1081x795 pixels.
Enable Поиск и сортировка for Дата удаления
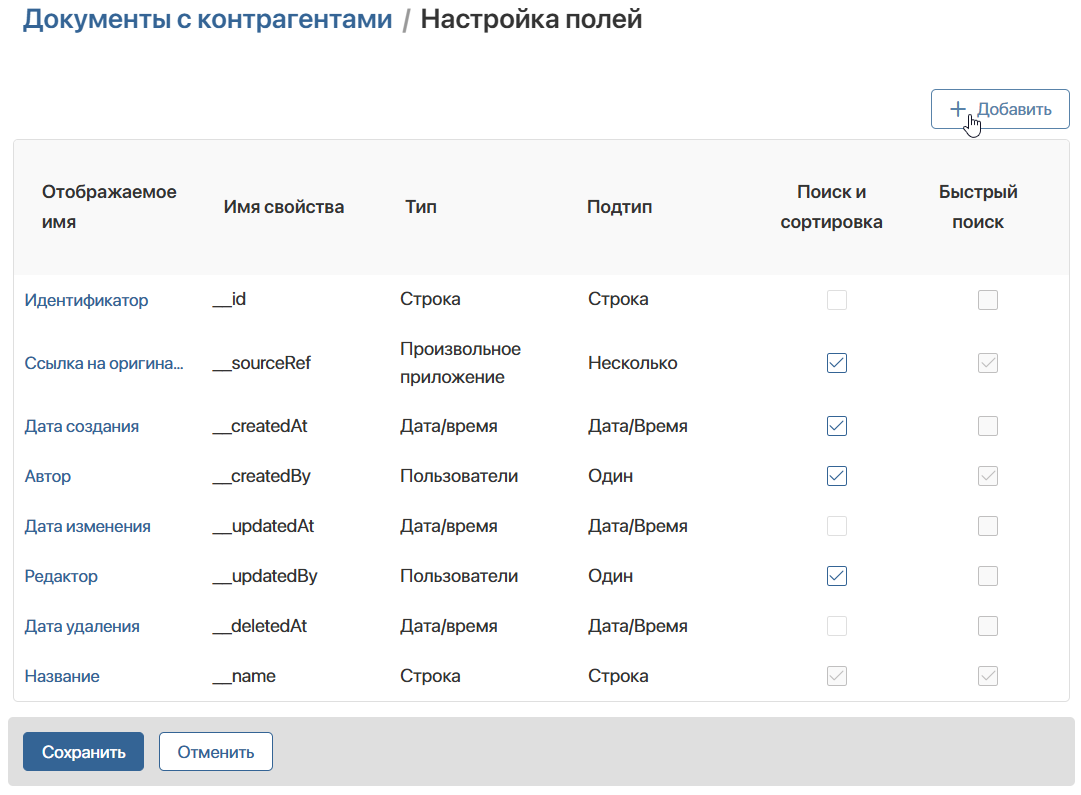tap(837, 626)
